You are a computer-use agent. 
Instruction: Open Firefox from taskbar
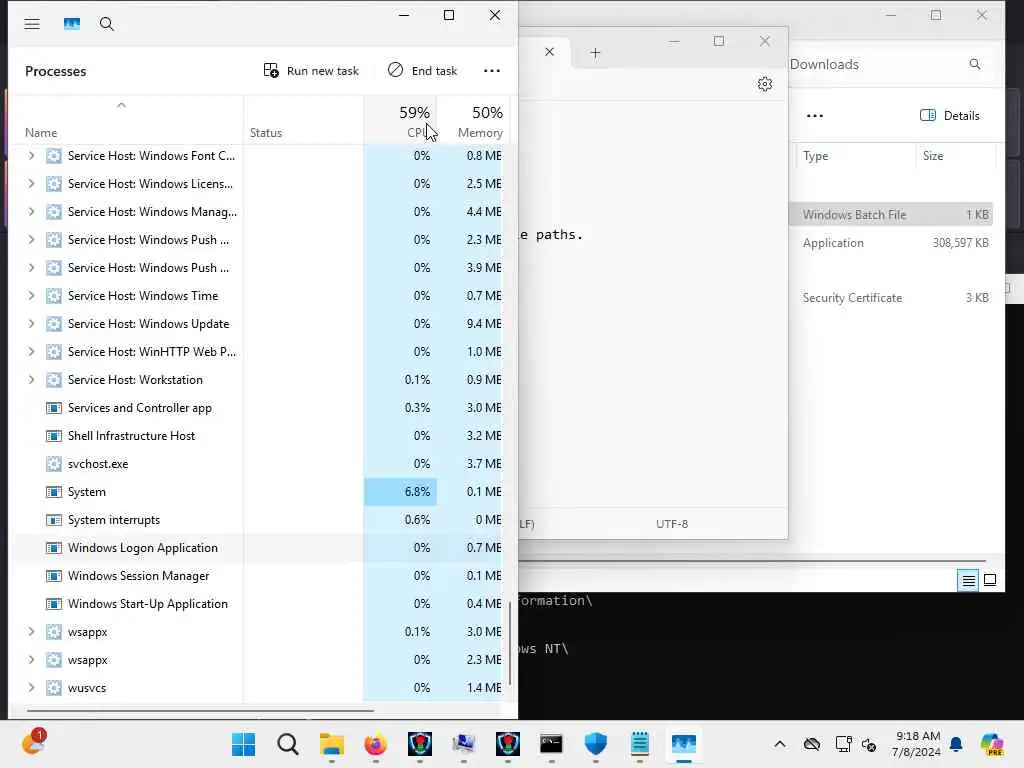[376, 744]
